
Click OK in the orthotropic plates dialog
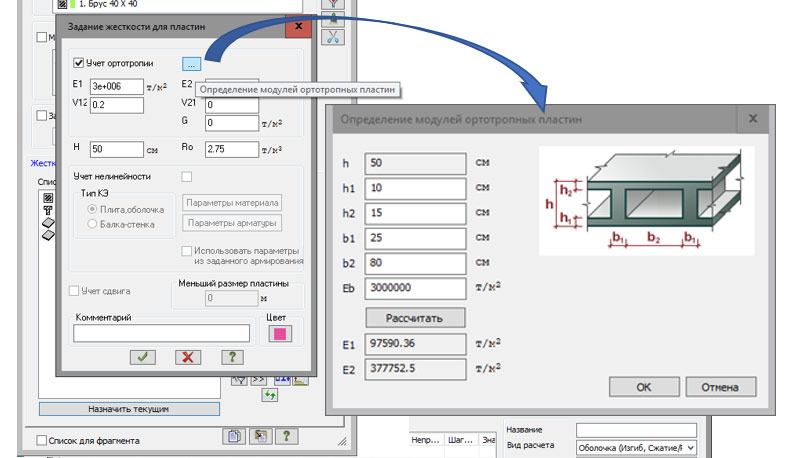coord(644,387)
